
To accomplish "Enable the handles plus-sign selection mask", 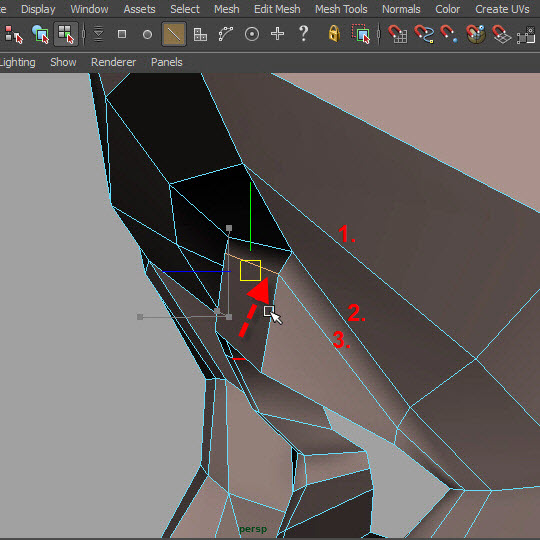I will (x=277, y=34).
